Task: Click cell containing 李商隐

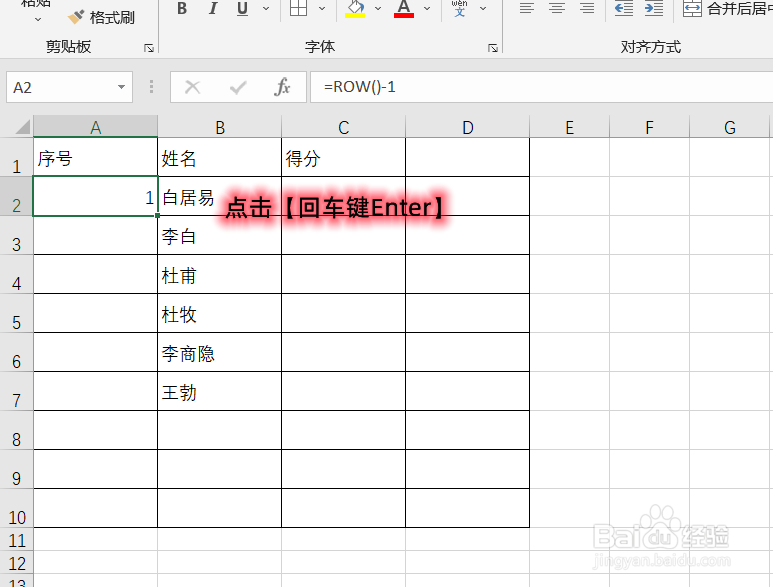Action: click(220, 352)
